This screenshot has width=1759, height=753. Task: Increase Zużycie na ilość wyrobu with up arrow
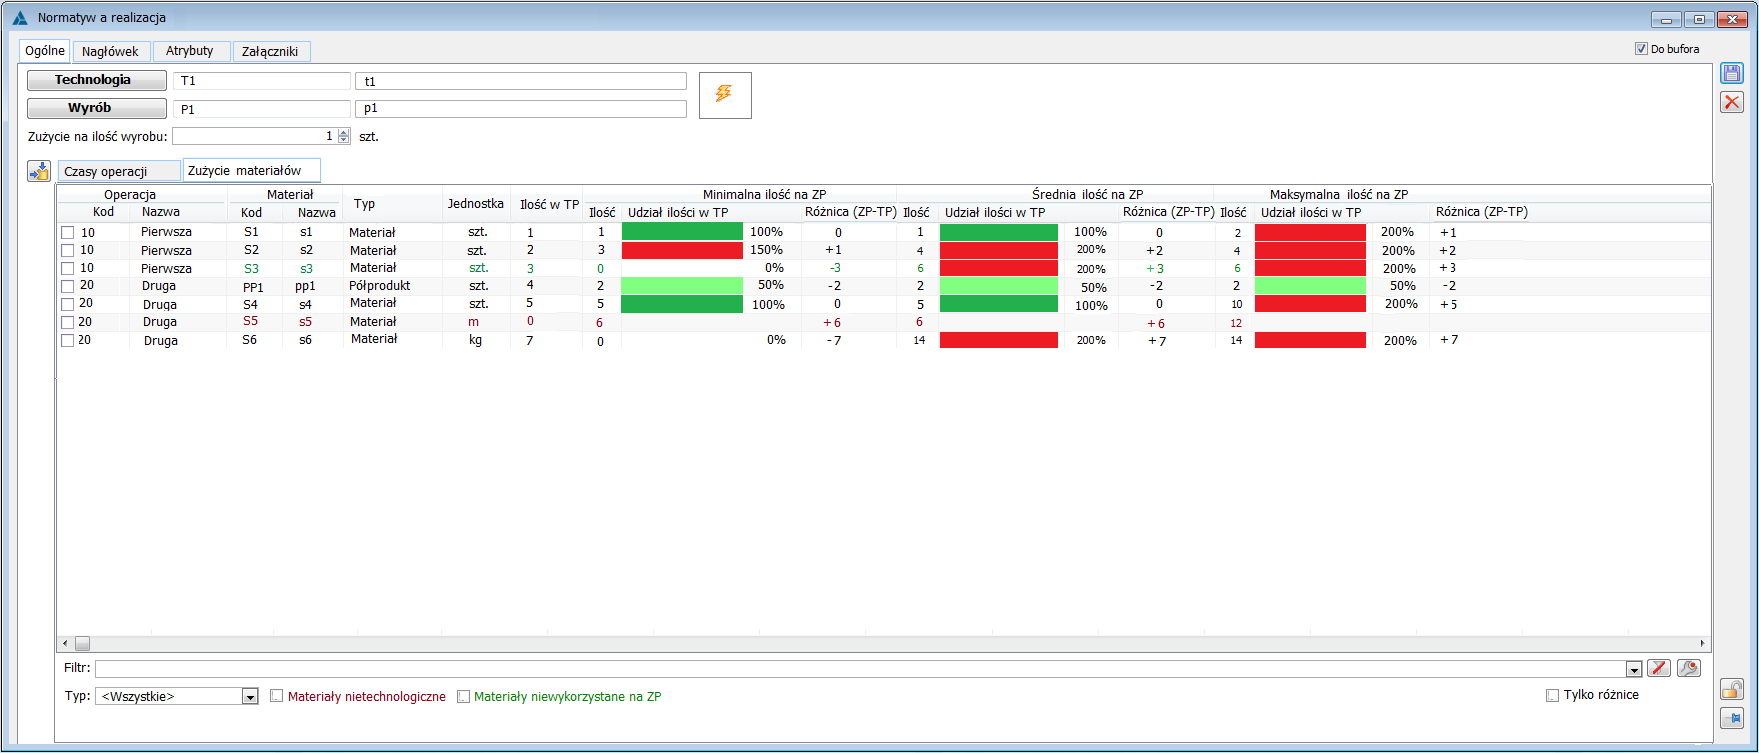pyautogui.click(x=344, y=132)
